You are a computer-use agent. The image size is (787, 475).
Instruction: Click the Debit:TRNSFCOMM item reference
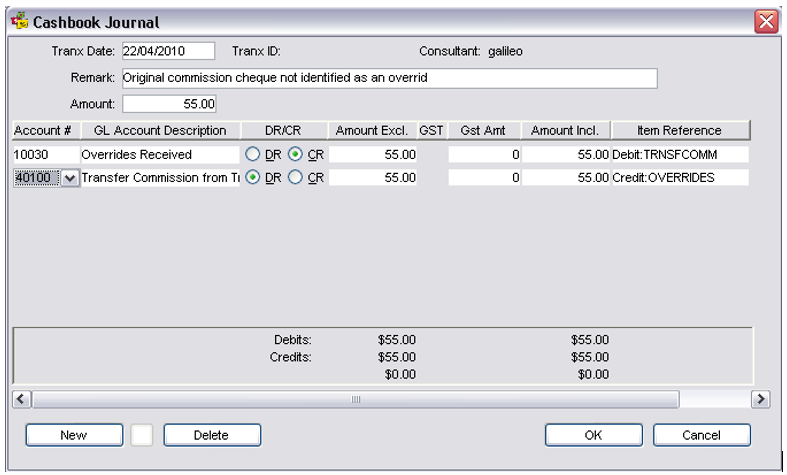click(680, 155)
